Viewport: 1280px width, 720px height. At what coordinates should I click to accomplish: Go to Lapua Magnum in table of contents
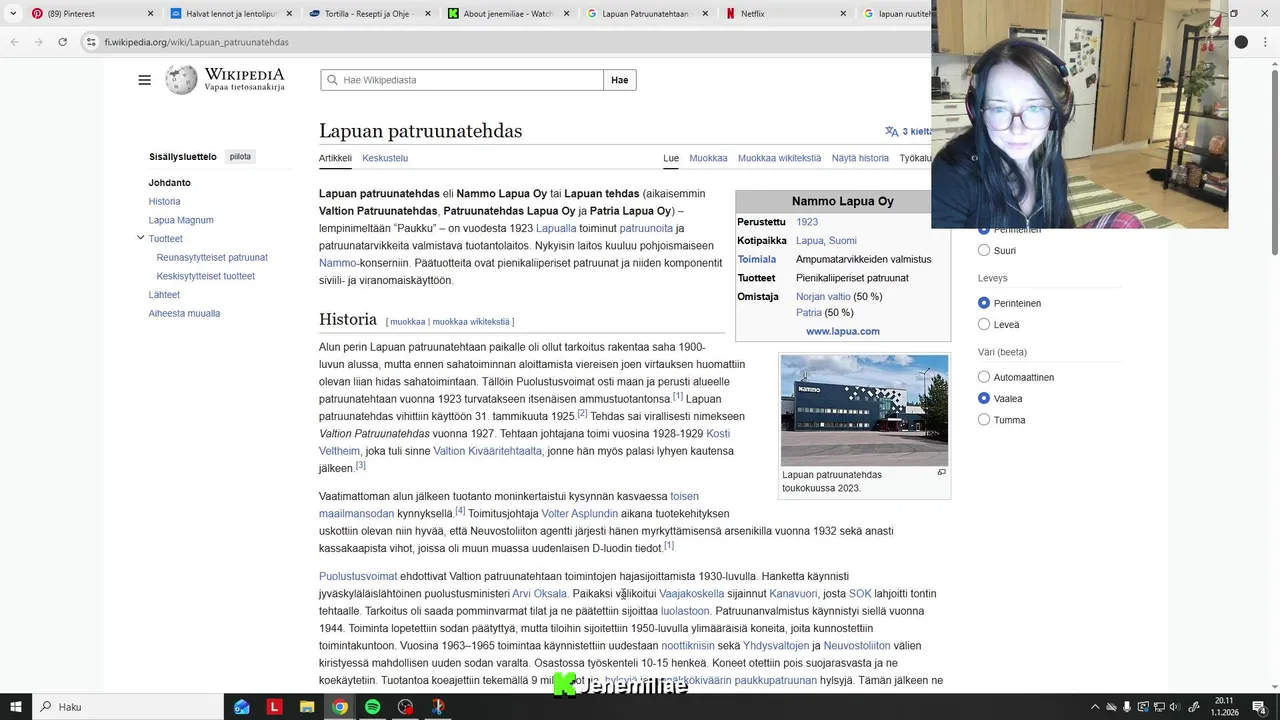point(181,220)
